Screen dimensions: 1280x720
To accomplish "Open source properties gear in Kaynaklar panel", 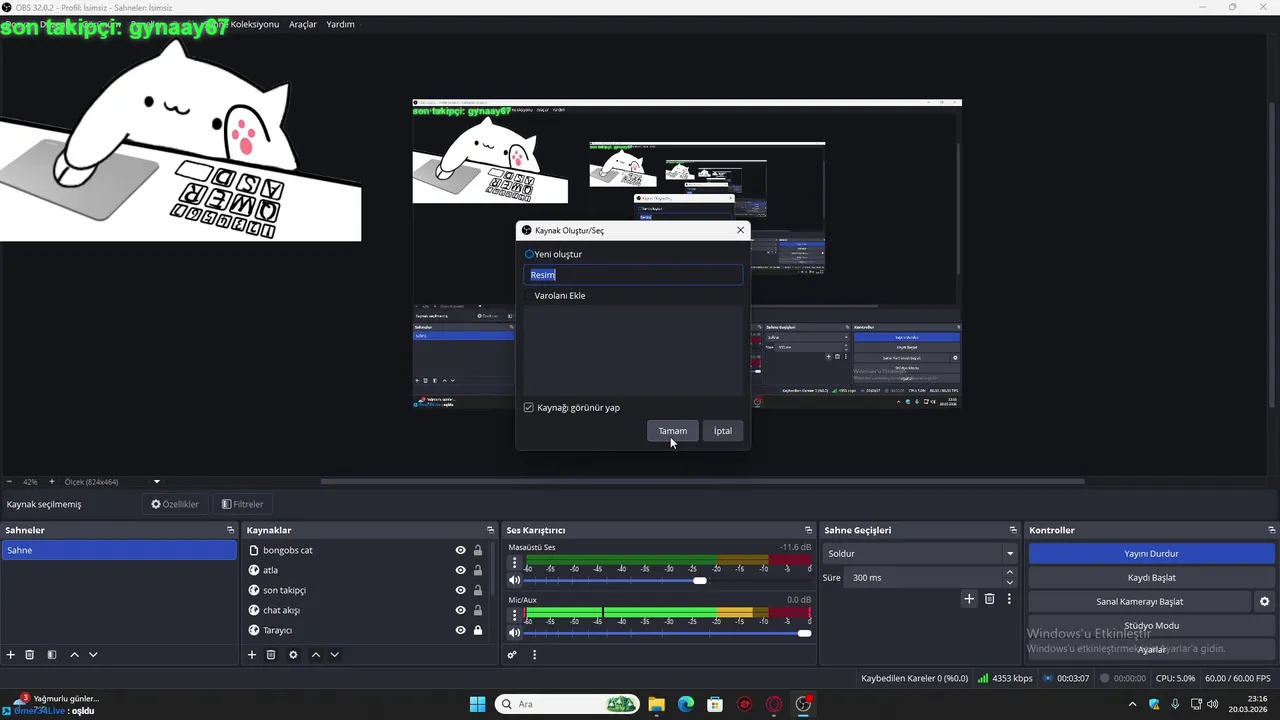I will [293, 655].
